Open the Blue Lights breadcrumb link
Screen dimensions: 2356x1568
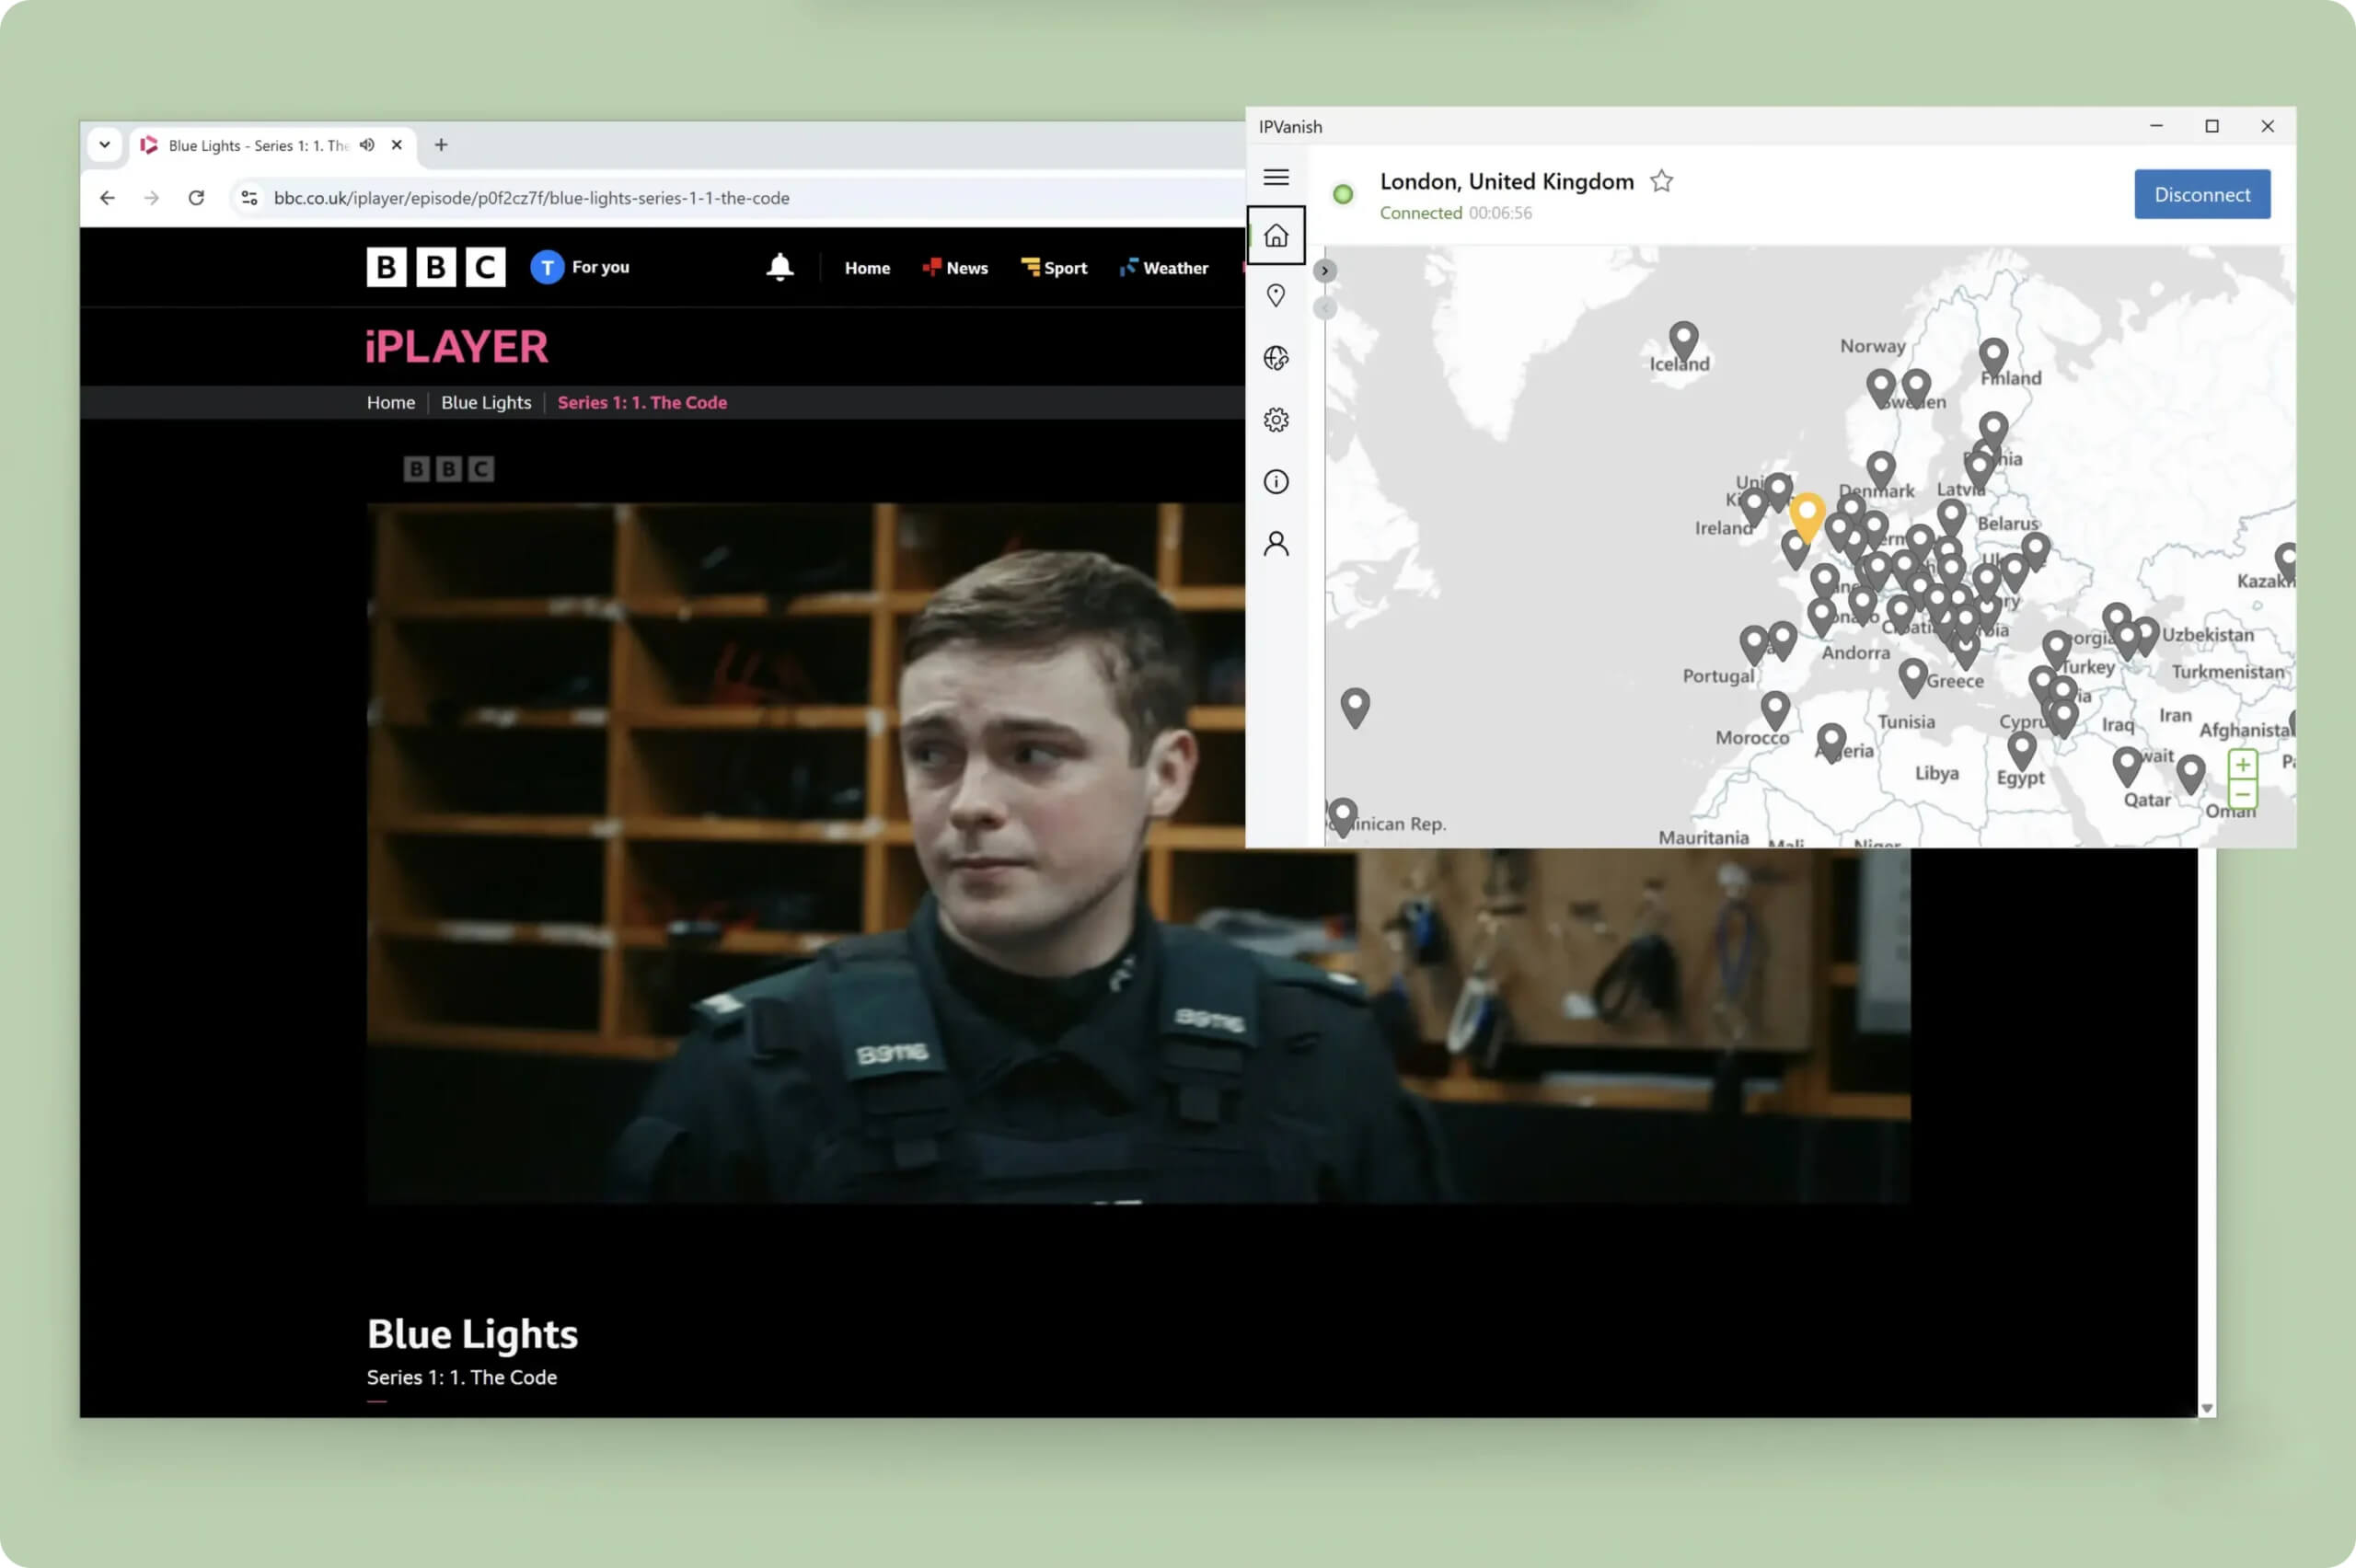(x=486, y=402)
